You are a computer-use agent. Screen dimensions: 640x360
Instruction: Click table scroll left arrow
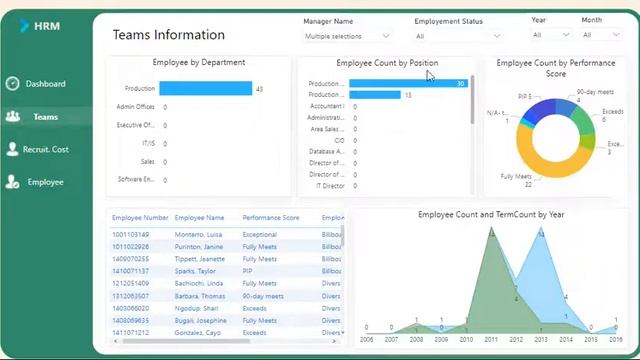116,341
